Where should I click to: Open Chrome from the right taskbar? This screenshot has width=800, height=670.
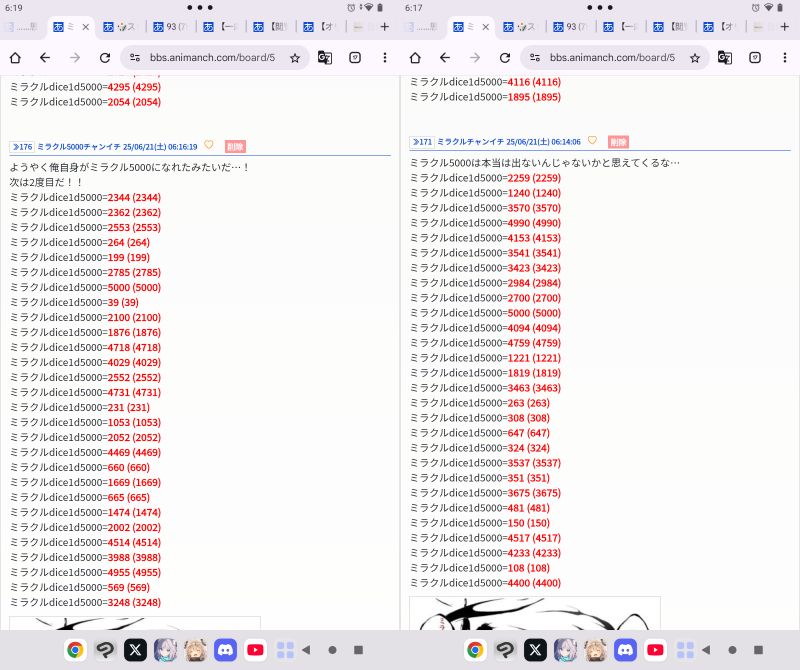pyautogui.click(x=475, y=650)
